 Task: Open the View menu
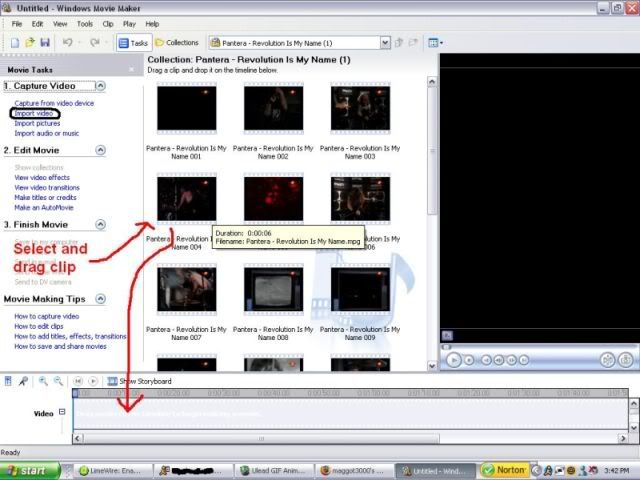pyautogui.click(x=60, y=24)
